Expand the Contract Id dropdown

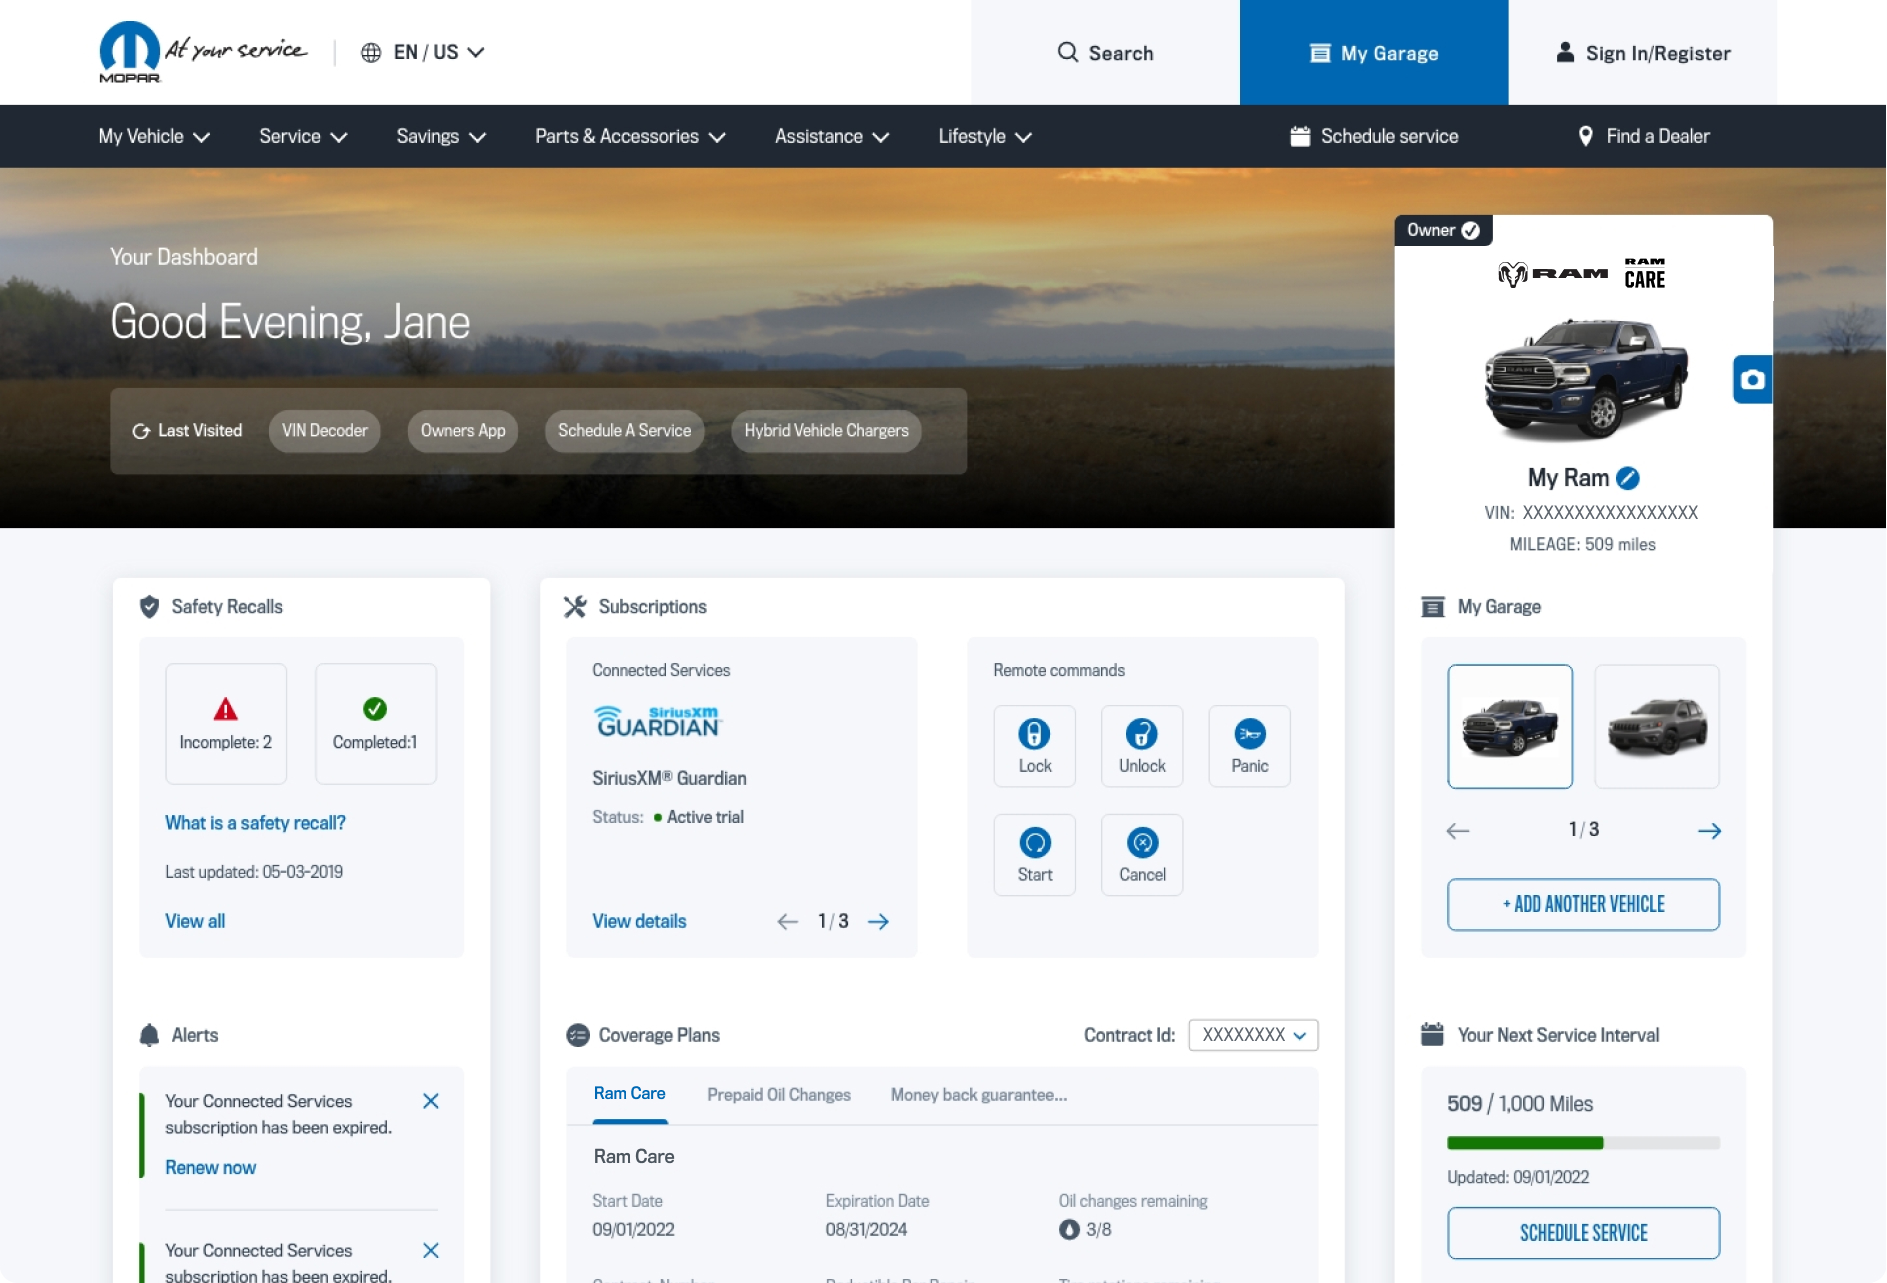click(1252, 1035)
